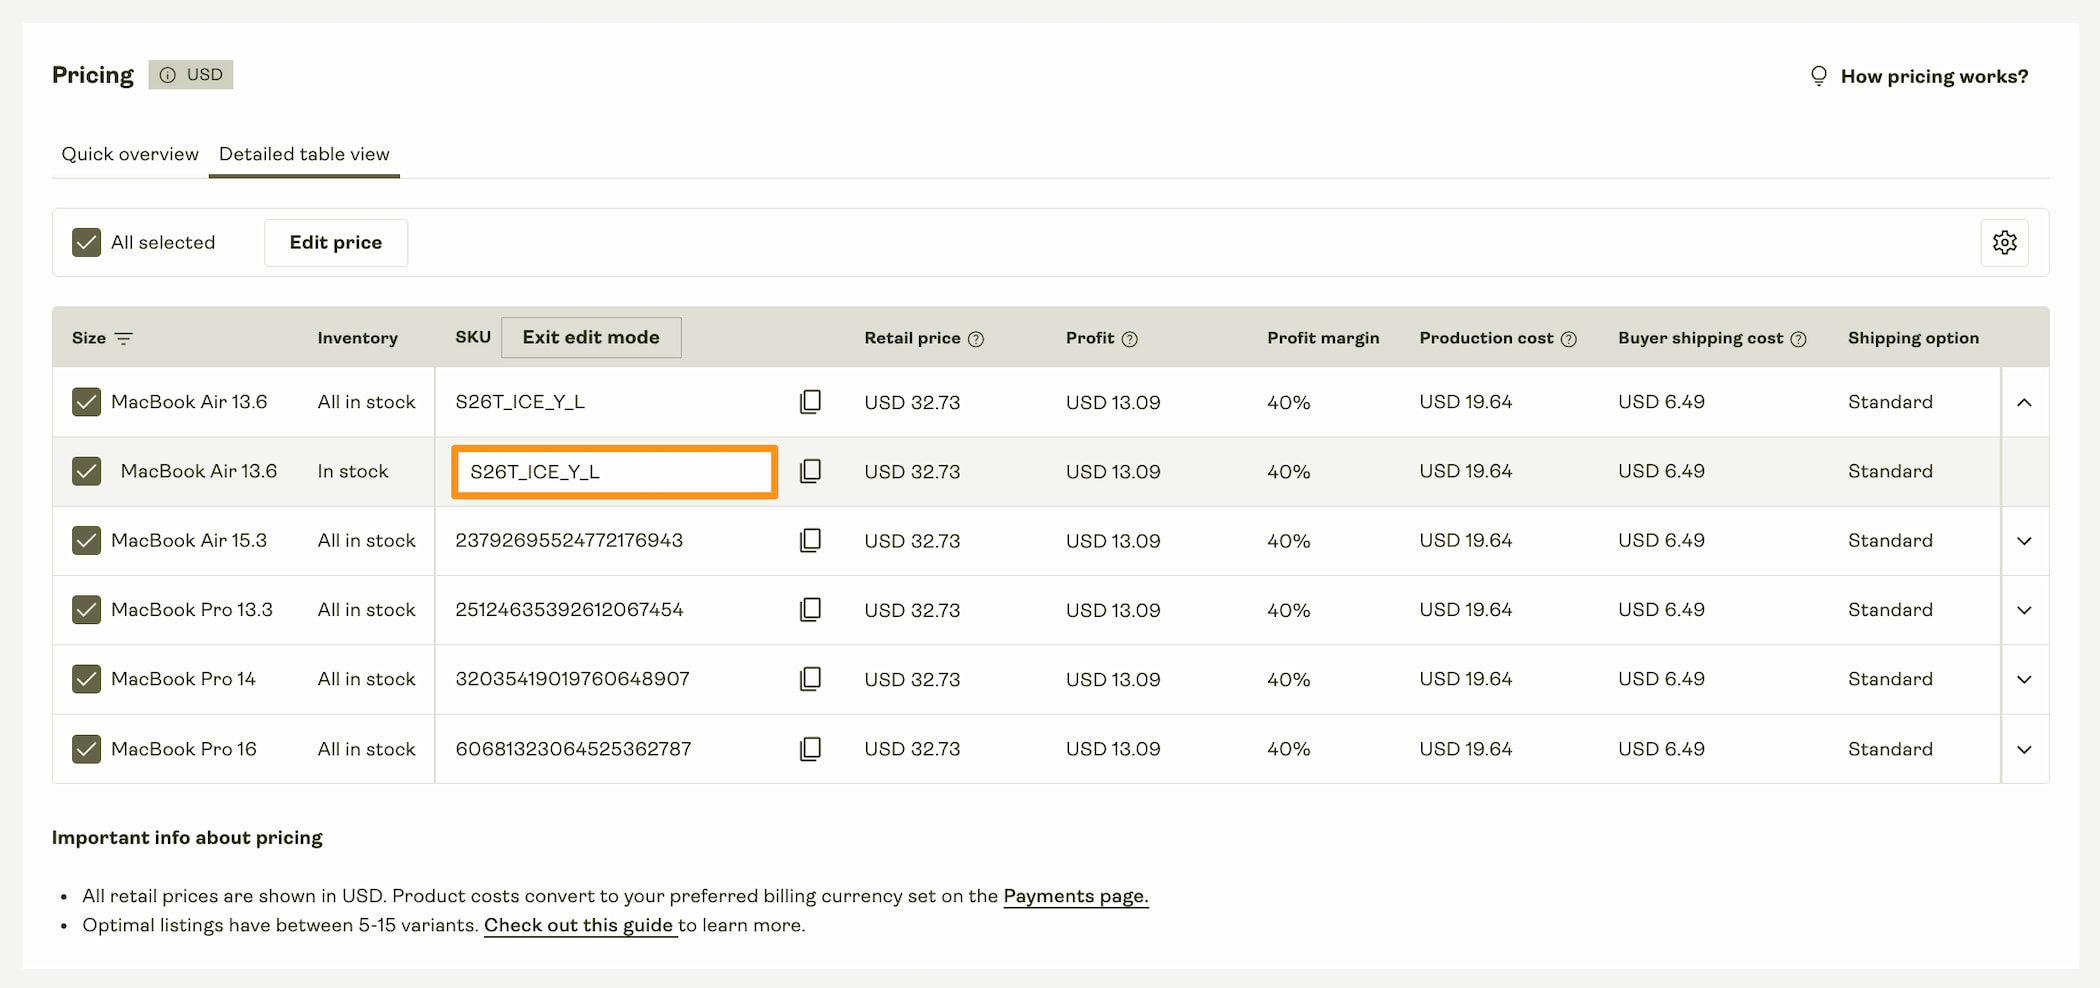Click the Size column header
The height and width of the screenshot is (988, 2100).
coord(89,338)
